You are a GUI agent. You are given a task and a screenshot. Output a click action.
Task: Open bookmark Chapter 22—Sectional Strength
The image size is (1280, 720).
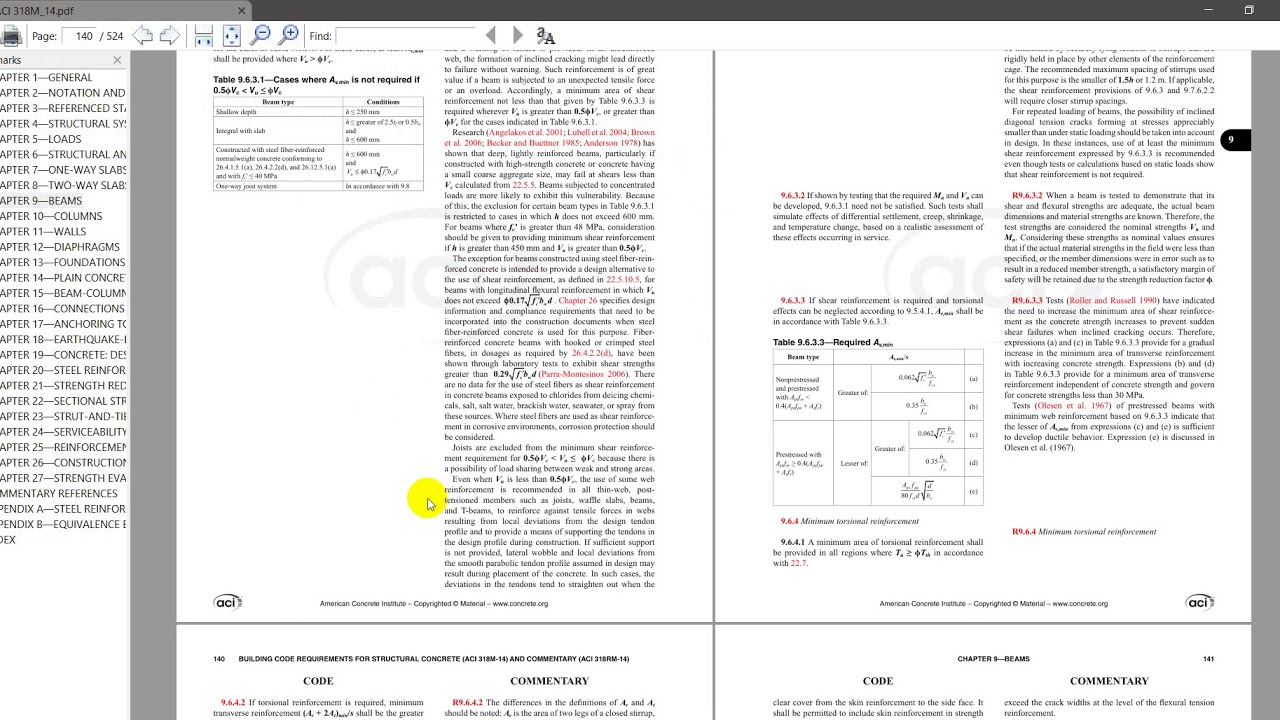point(63,401)
